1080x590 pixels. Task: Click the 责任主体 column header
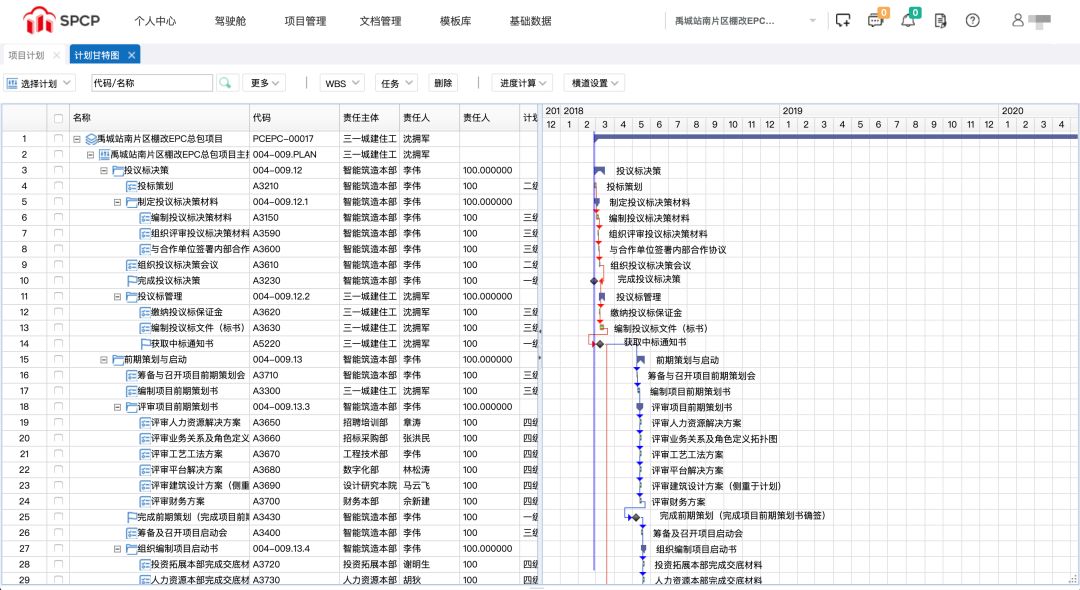pyautogui.click(x=369, y=118)
